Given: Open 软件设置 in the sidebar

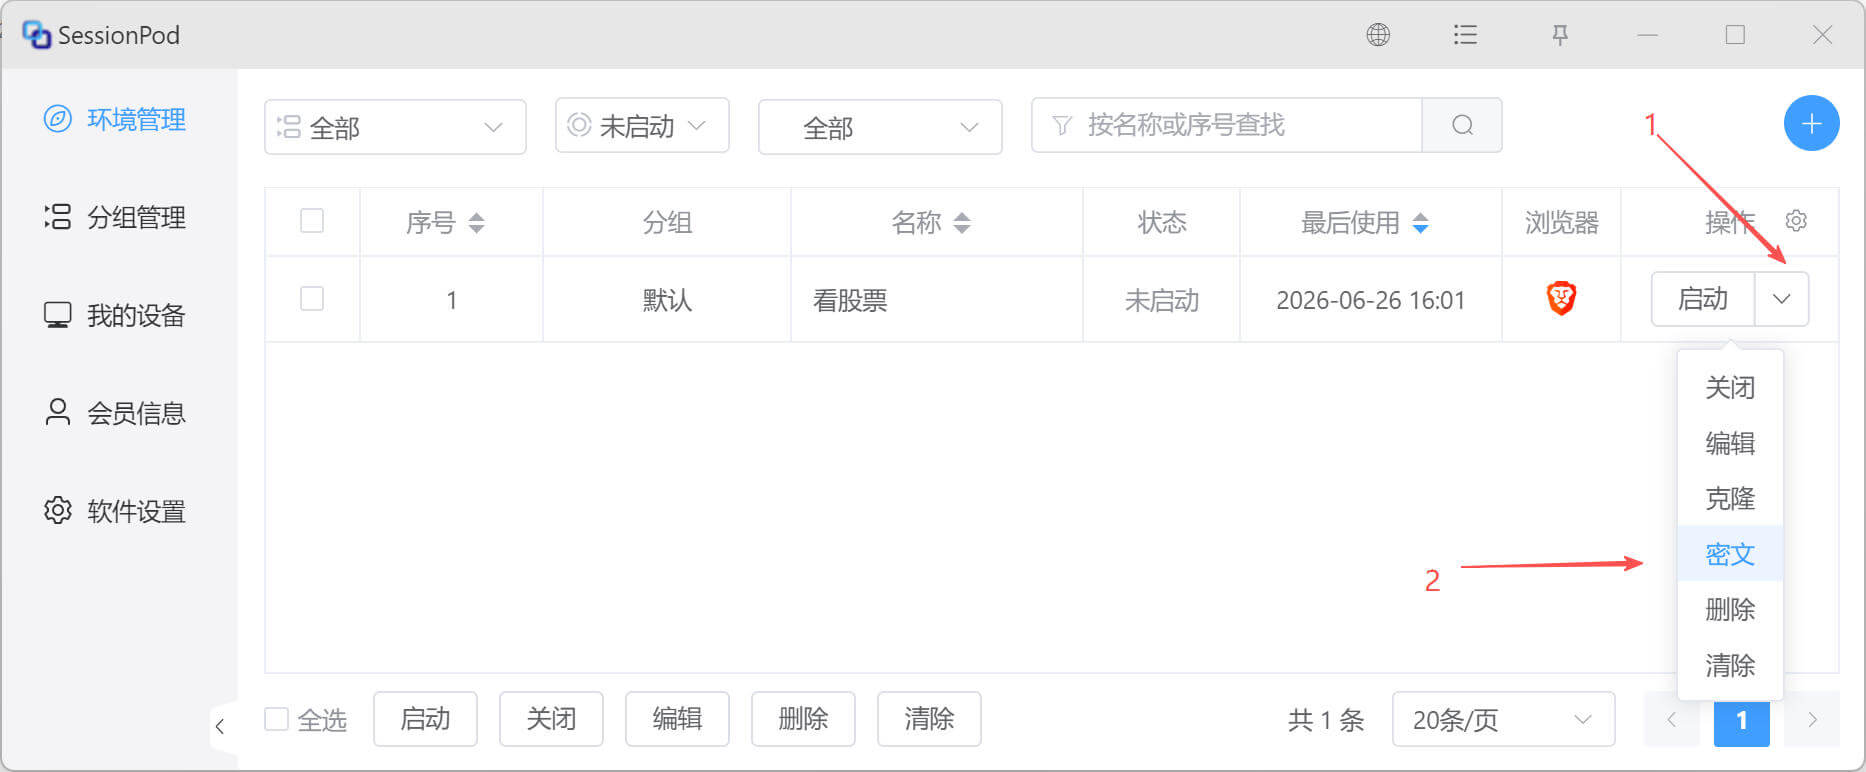Looking at the screenshot, I should [116, 511].
